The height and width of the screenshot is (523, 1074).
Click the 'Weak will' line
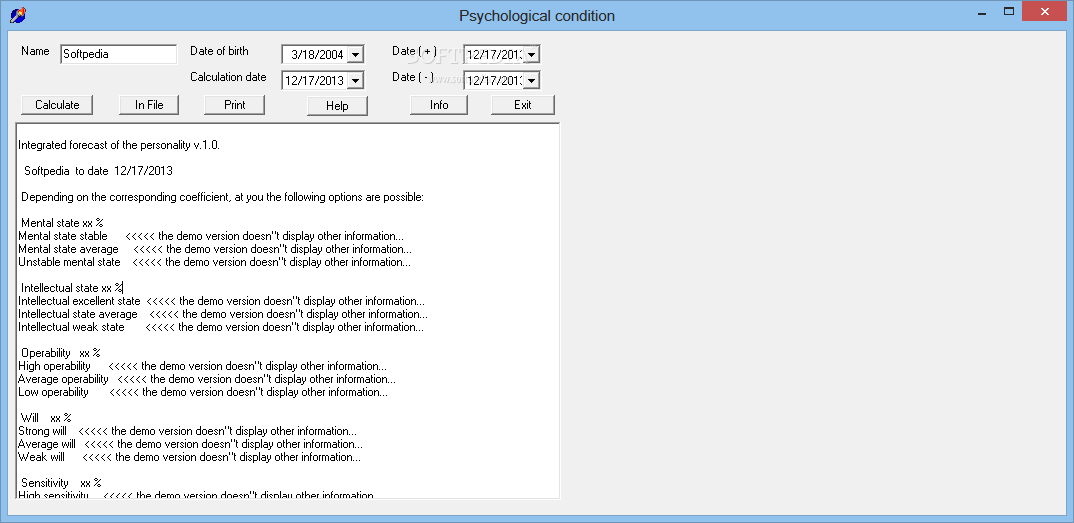pyautogui.click(x=190, y=457)
